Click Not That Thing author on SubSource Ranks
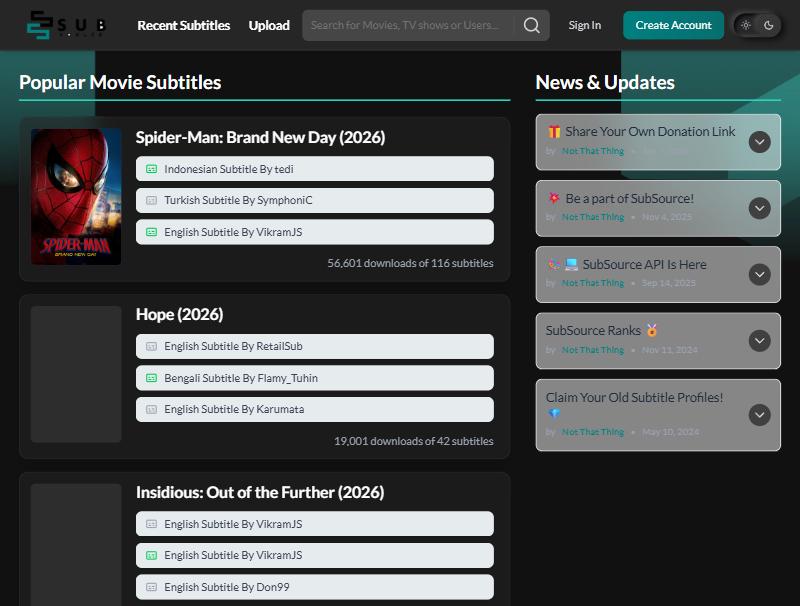This screenshot has height=606, width=800. 593,350
